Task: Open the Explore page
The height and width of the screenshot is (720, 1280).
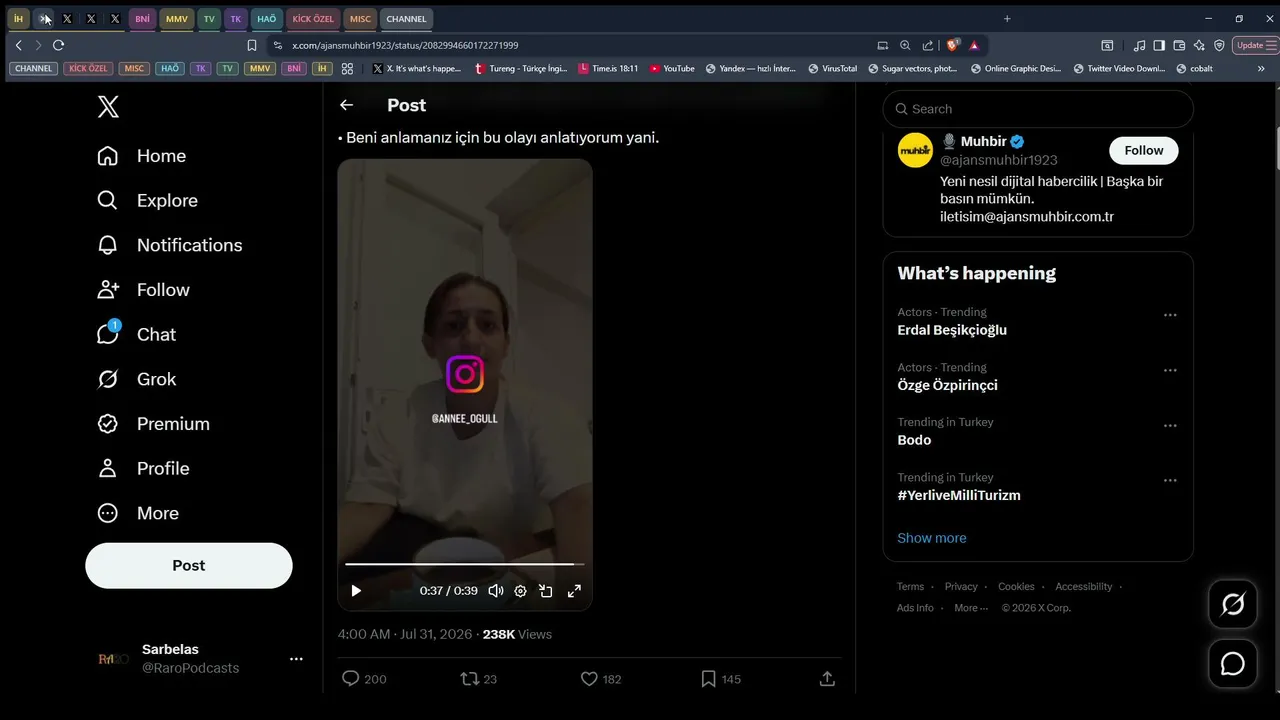Action: pyautogui.click(x=147, y=201)
